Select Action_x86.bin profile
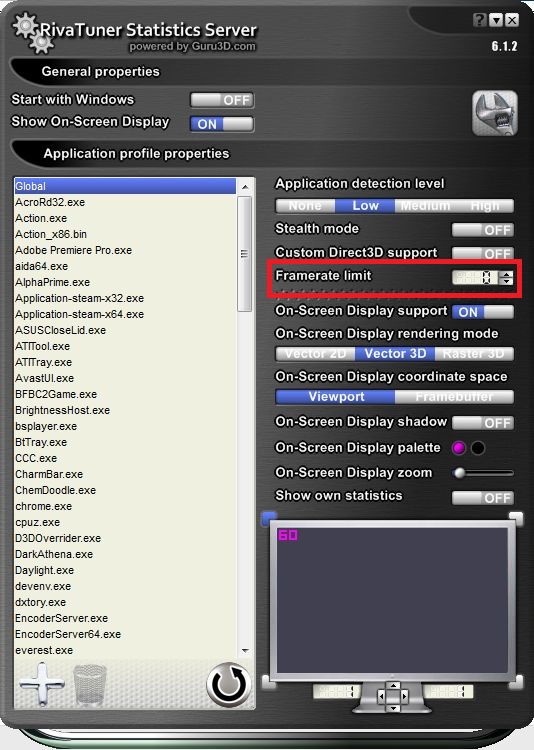The image size is (534, 750). tap(125, 234)
